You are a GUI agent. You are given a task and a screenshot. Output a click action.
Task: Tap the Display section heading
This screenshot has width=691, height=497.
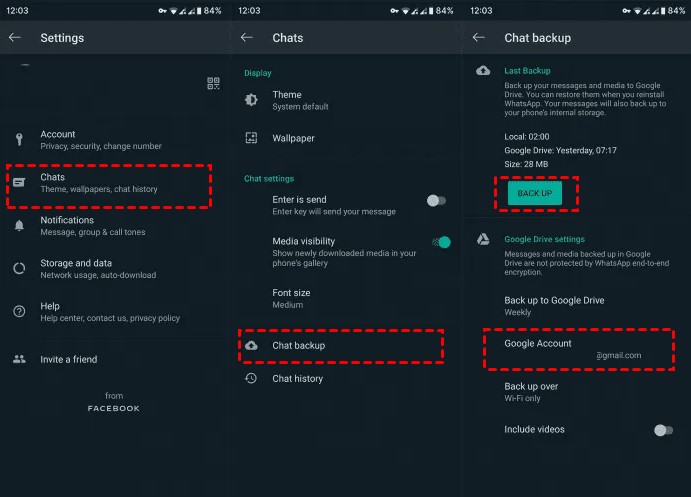point(258,73)
